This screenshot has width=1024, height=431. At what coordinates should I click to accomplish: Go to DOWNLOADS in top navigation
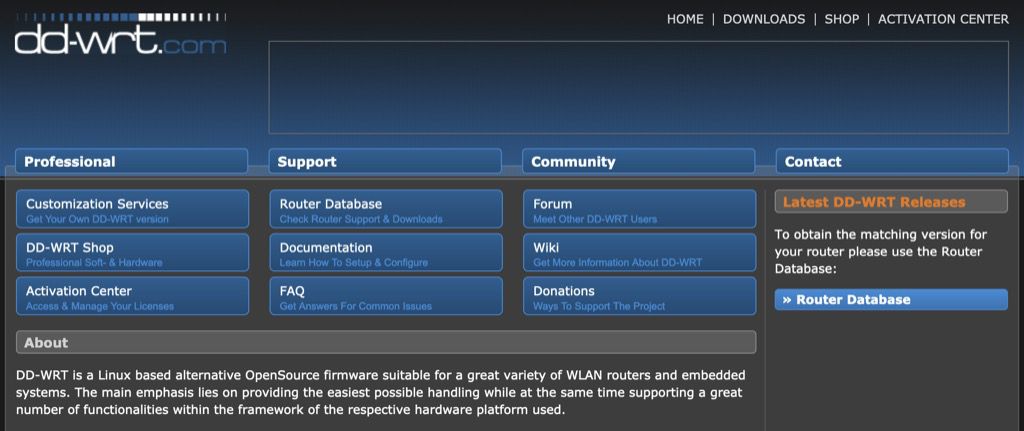point(764,20)
